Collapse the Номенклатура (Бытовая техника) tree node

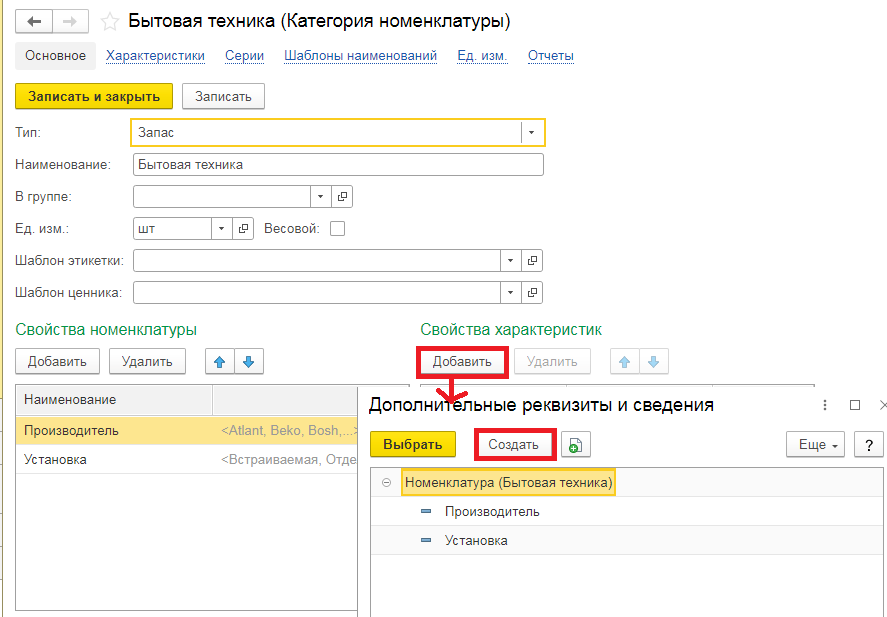386,483
